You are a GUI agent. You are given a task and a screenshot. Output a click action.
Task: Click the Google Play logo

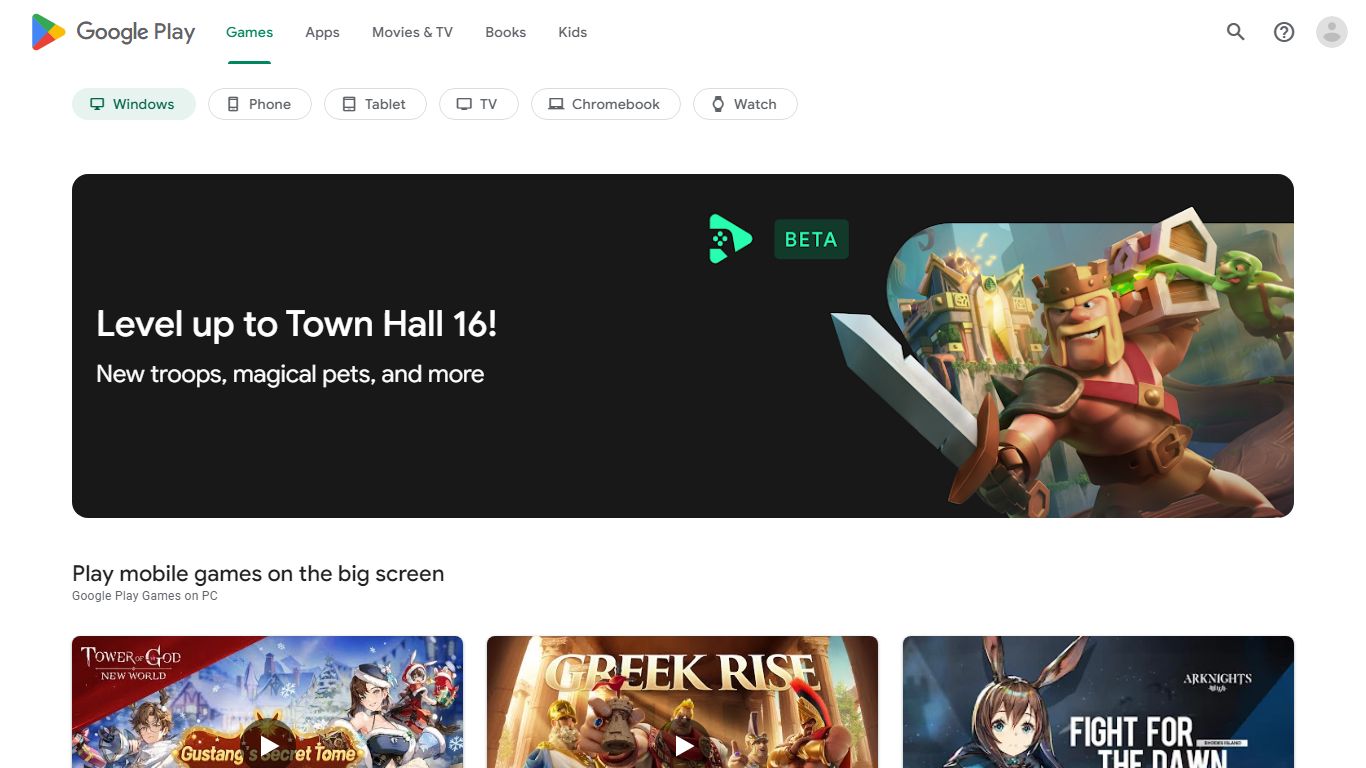[x=113, y=32]
